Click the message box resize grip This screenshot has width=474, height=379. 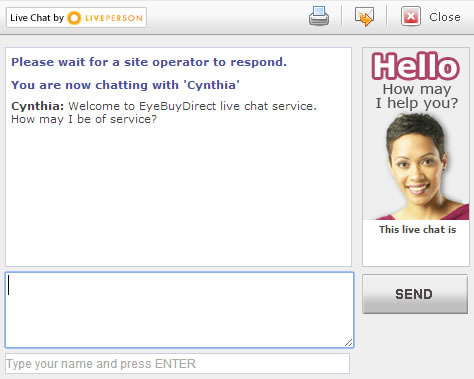tap(349, 343)
